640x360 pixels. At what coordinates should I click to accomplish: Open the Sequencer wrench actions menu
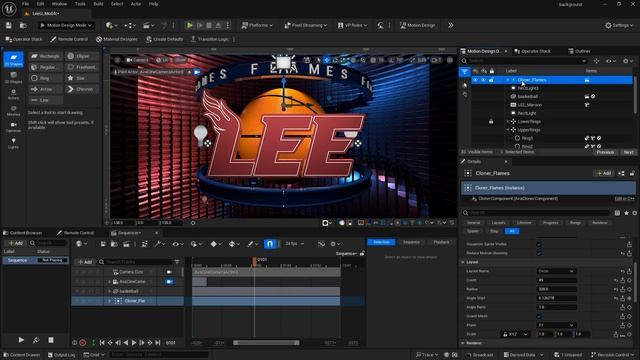(x=160, y=244)
